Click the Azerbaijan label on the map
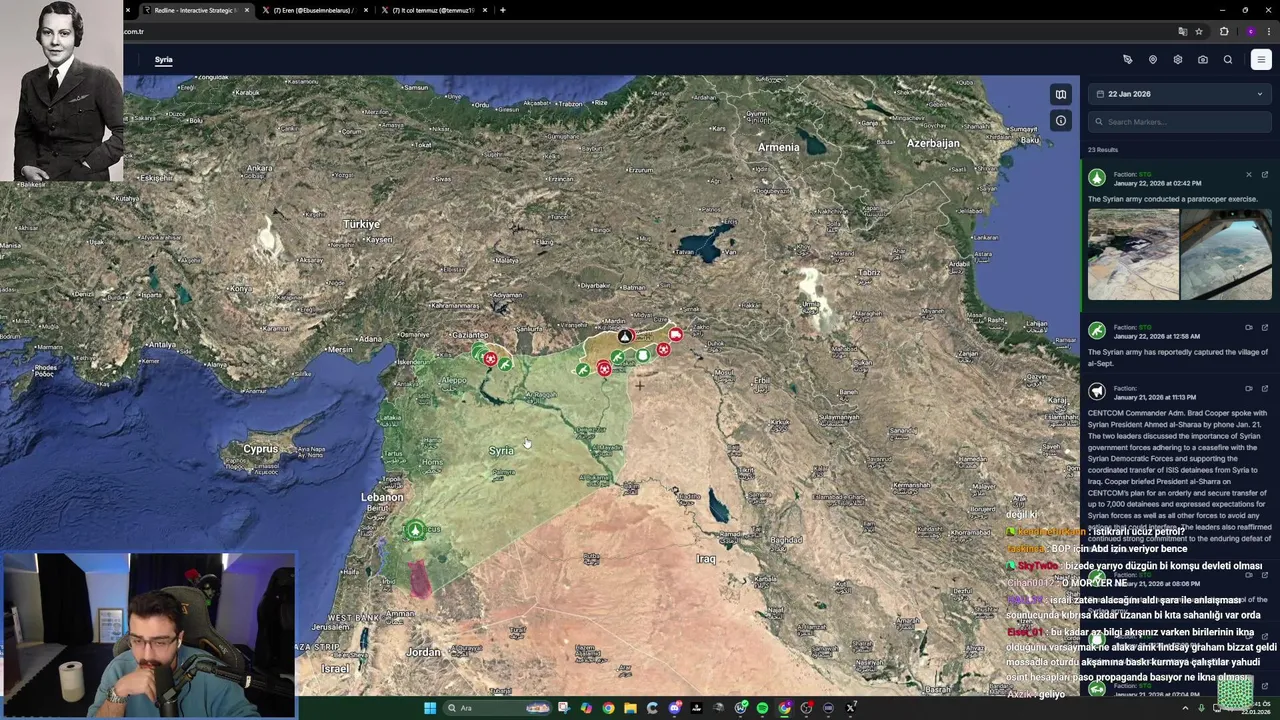Viewport: 1280px width, 720px height. (933, 143)
